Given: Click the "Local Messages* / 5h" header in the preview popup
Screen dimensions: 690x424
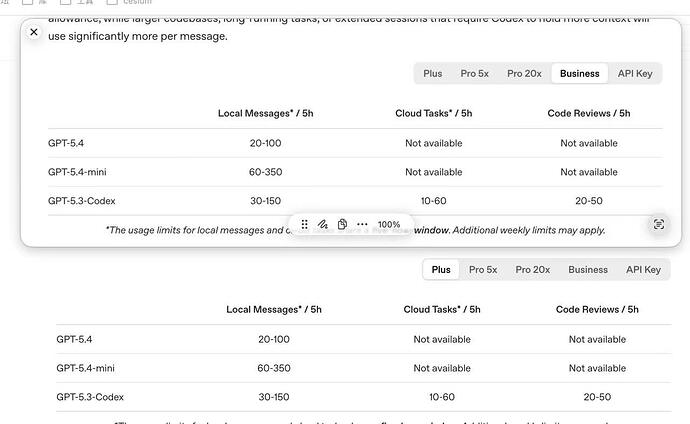Looking at the screenshot, I should pyautogui.click(x=265, y=113).
